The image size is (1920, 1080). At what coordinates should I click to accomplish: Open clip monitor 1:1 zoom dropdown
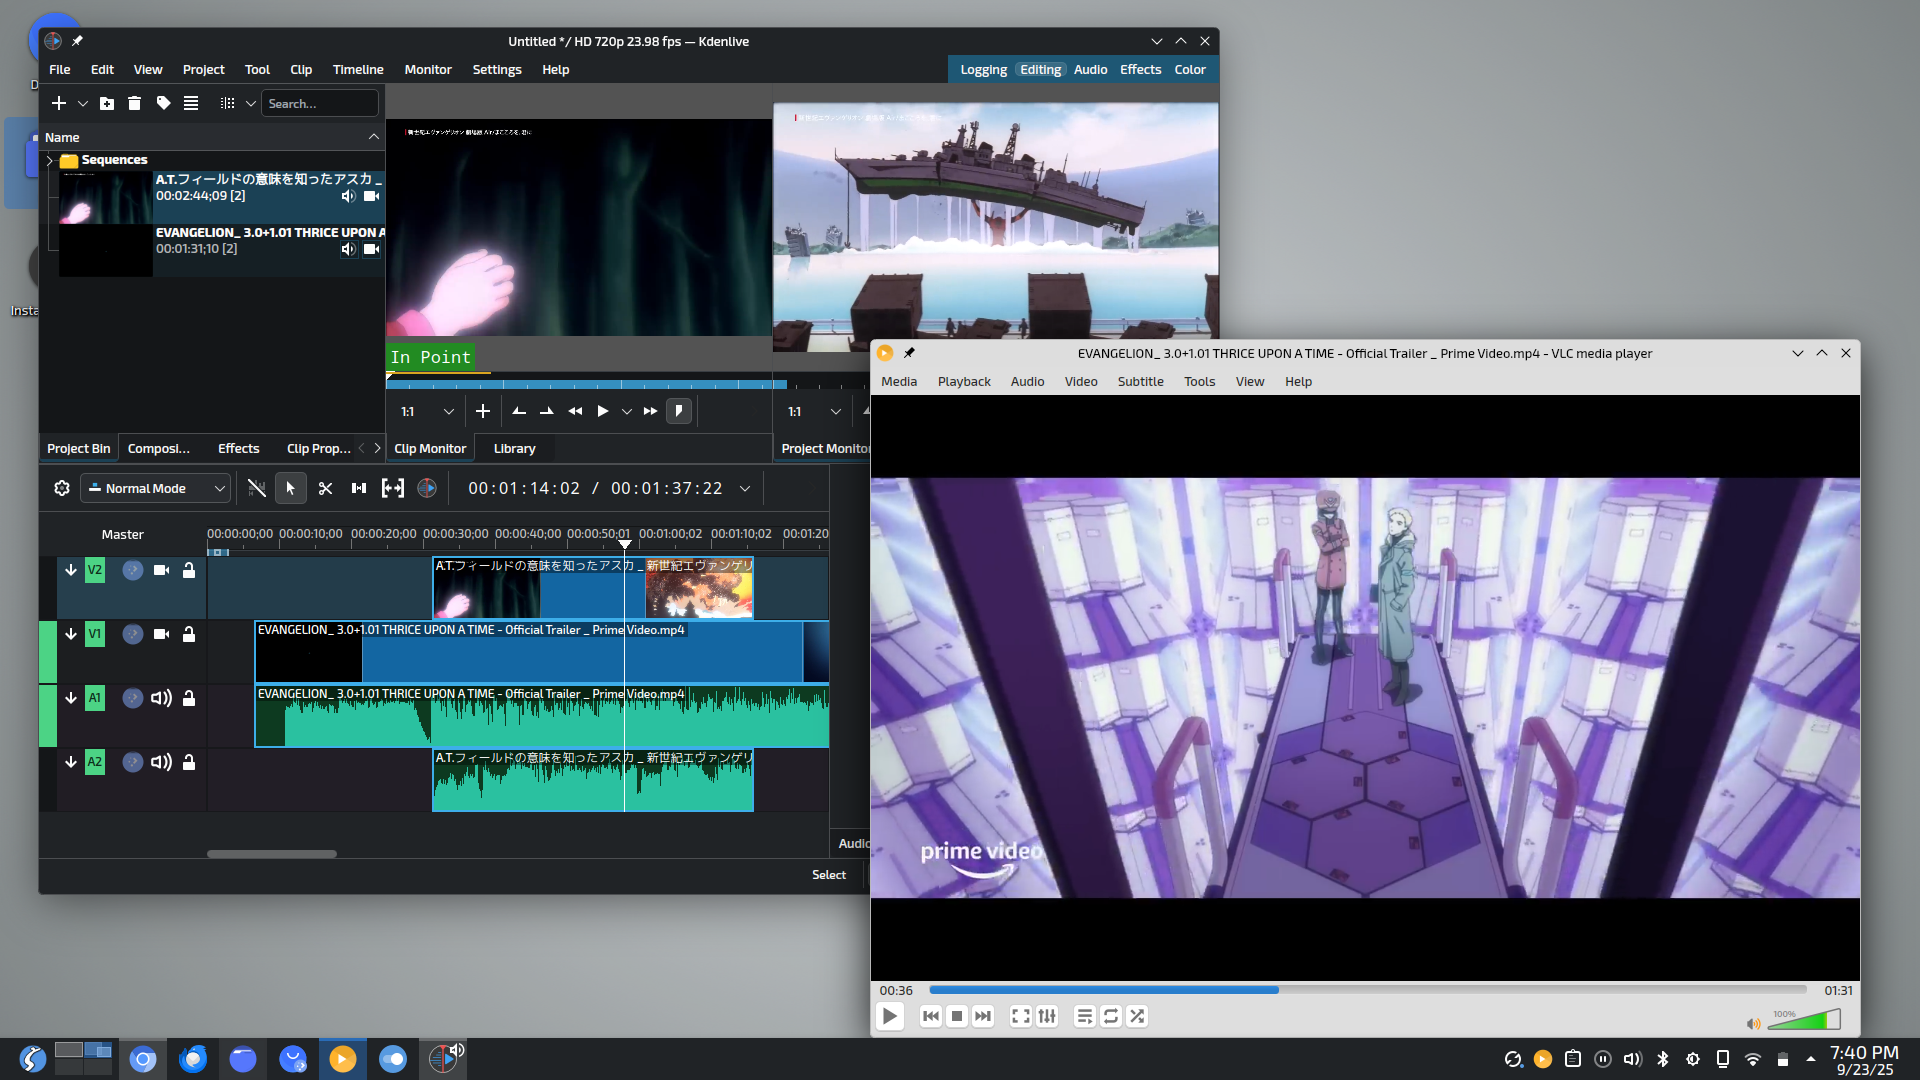(x=448, y=411)
